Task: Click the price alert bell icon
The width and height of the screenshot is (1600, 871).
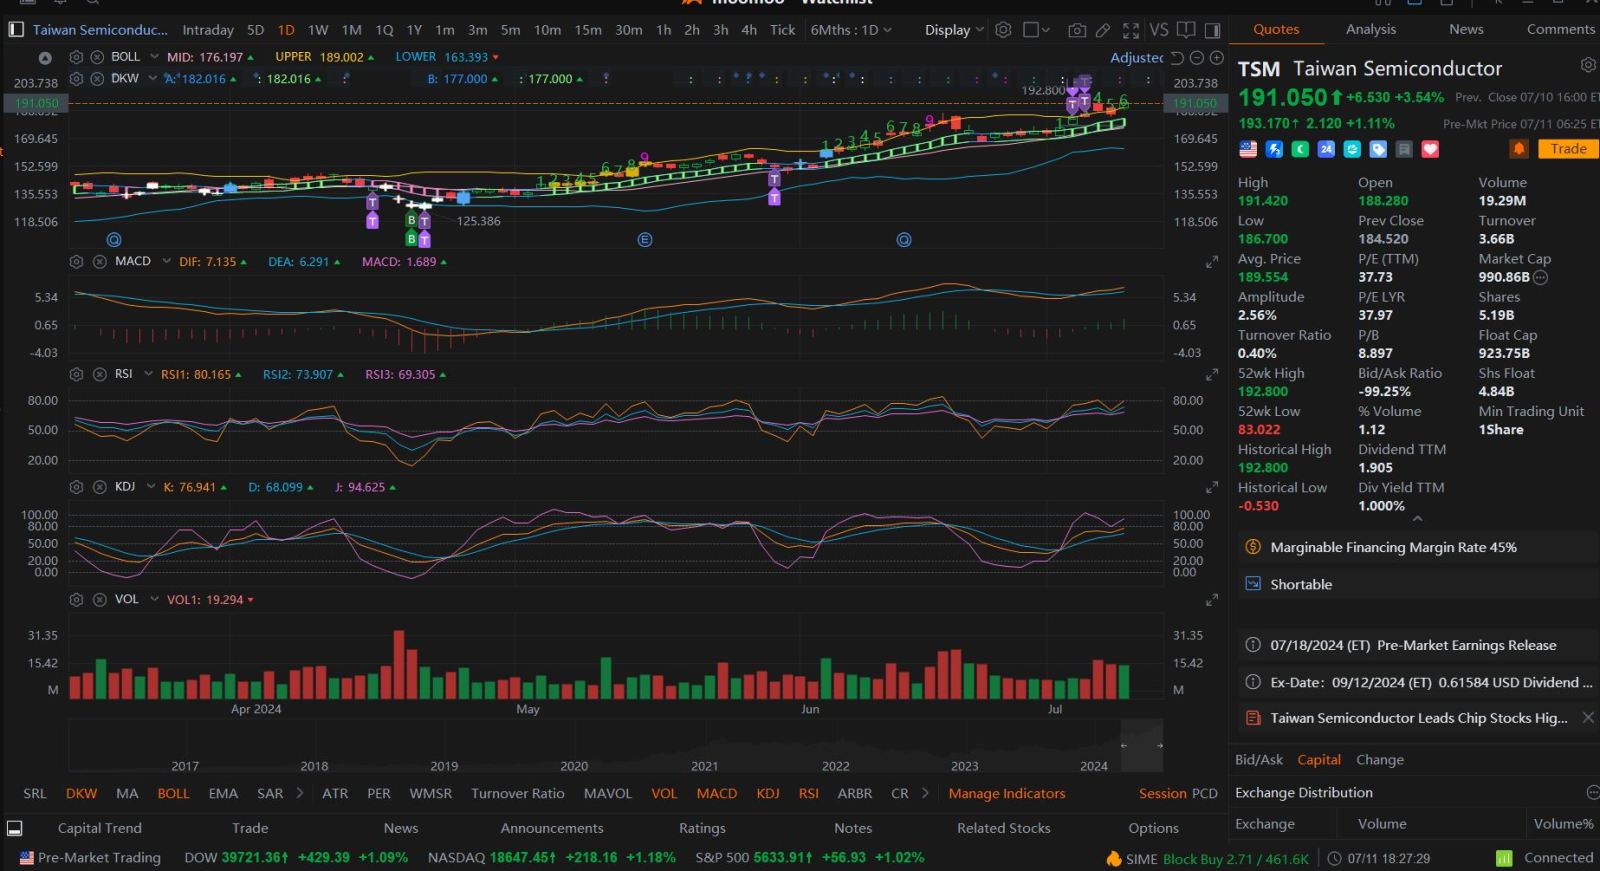Action: [1519, 149]
